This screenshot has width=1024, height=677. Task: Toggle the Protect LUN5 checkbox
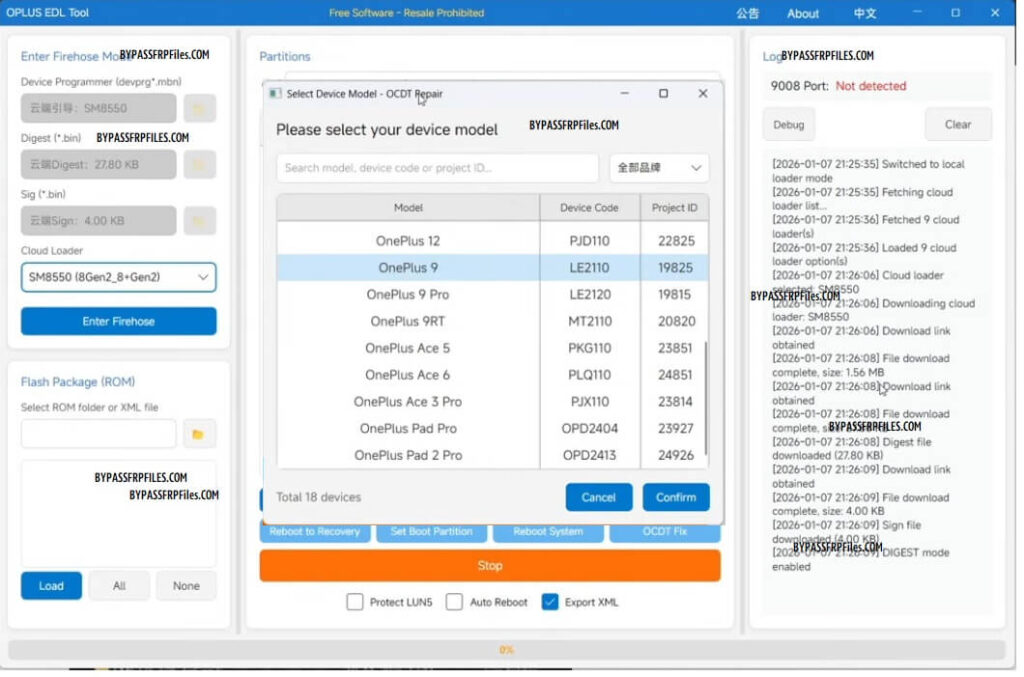355,602
